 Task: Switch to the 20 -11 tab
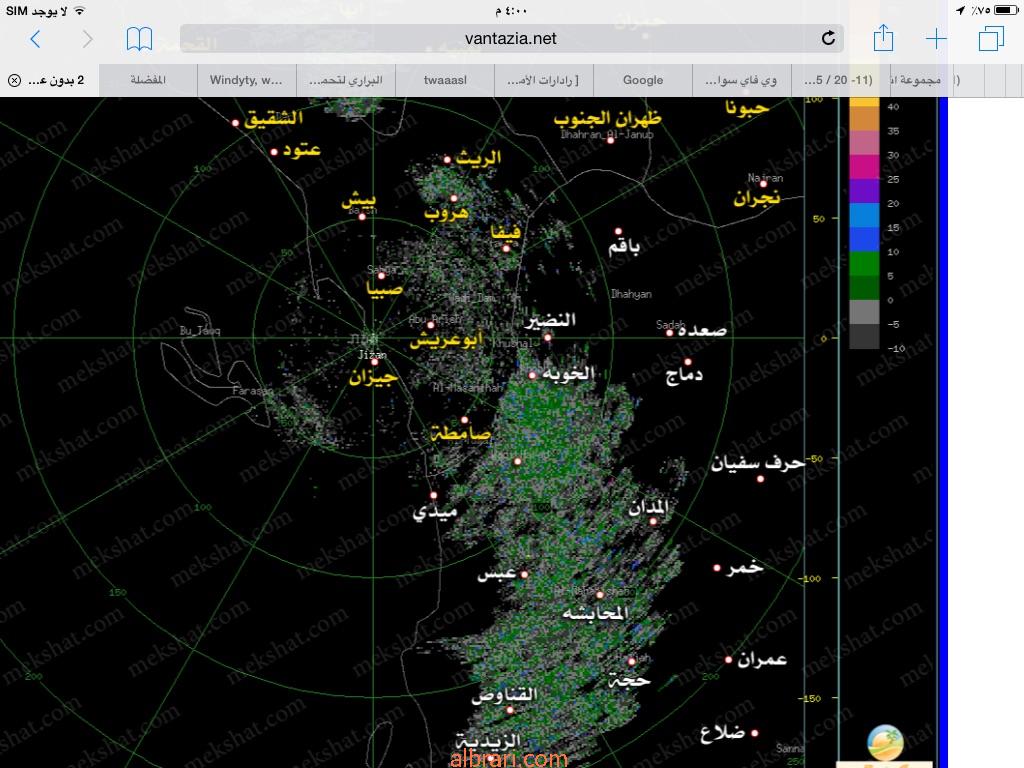(x=839, y=80)
